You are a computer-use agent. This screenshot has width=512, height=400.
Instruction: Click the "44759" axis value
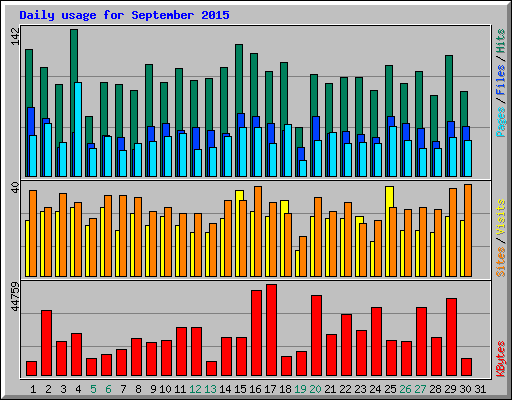click(x=15, y=296)
